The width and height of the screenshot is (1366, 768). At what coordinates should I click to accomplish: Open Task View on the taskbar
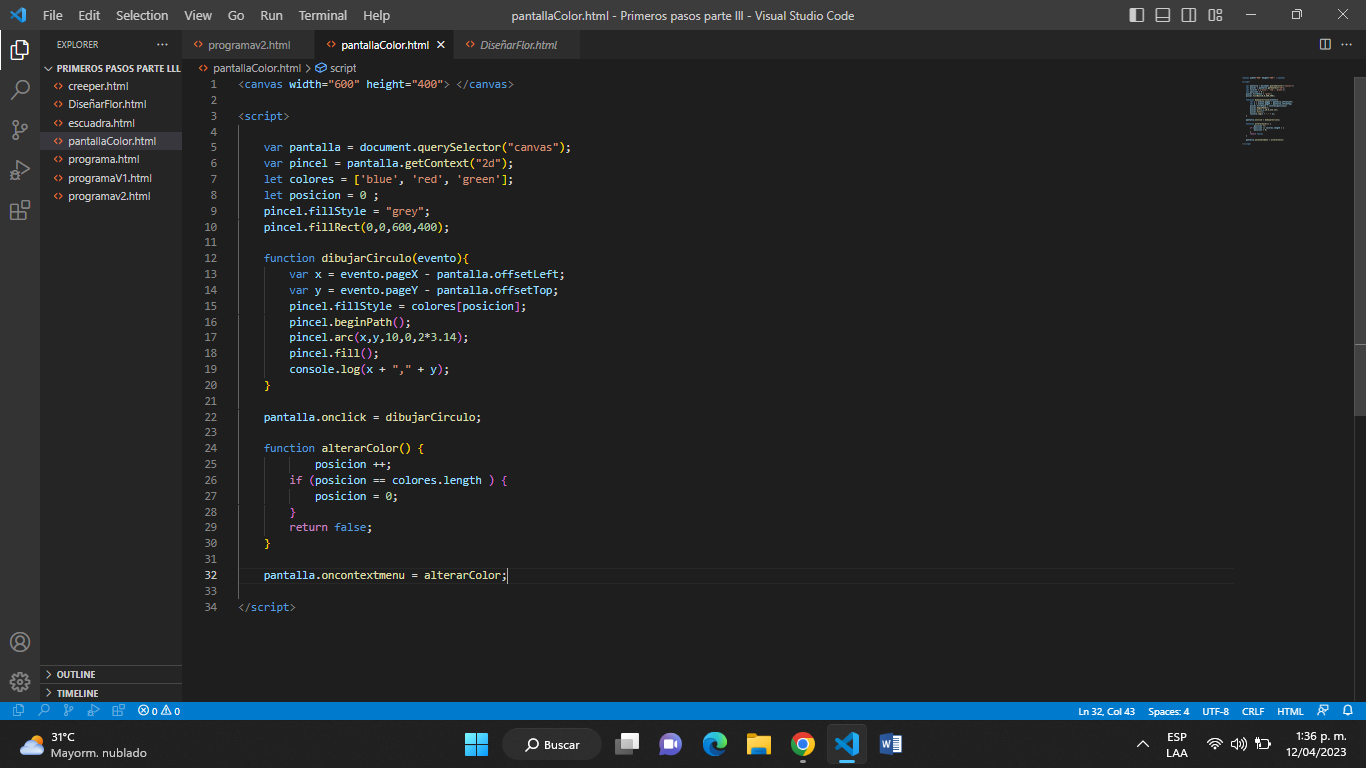627,745
